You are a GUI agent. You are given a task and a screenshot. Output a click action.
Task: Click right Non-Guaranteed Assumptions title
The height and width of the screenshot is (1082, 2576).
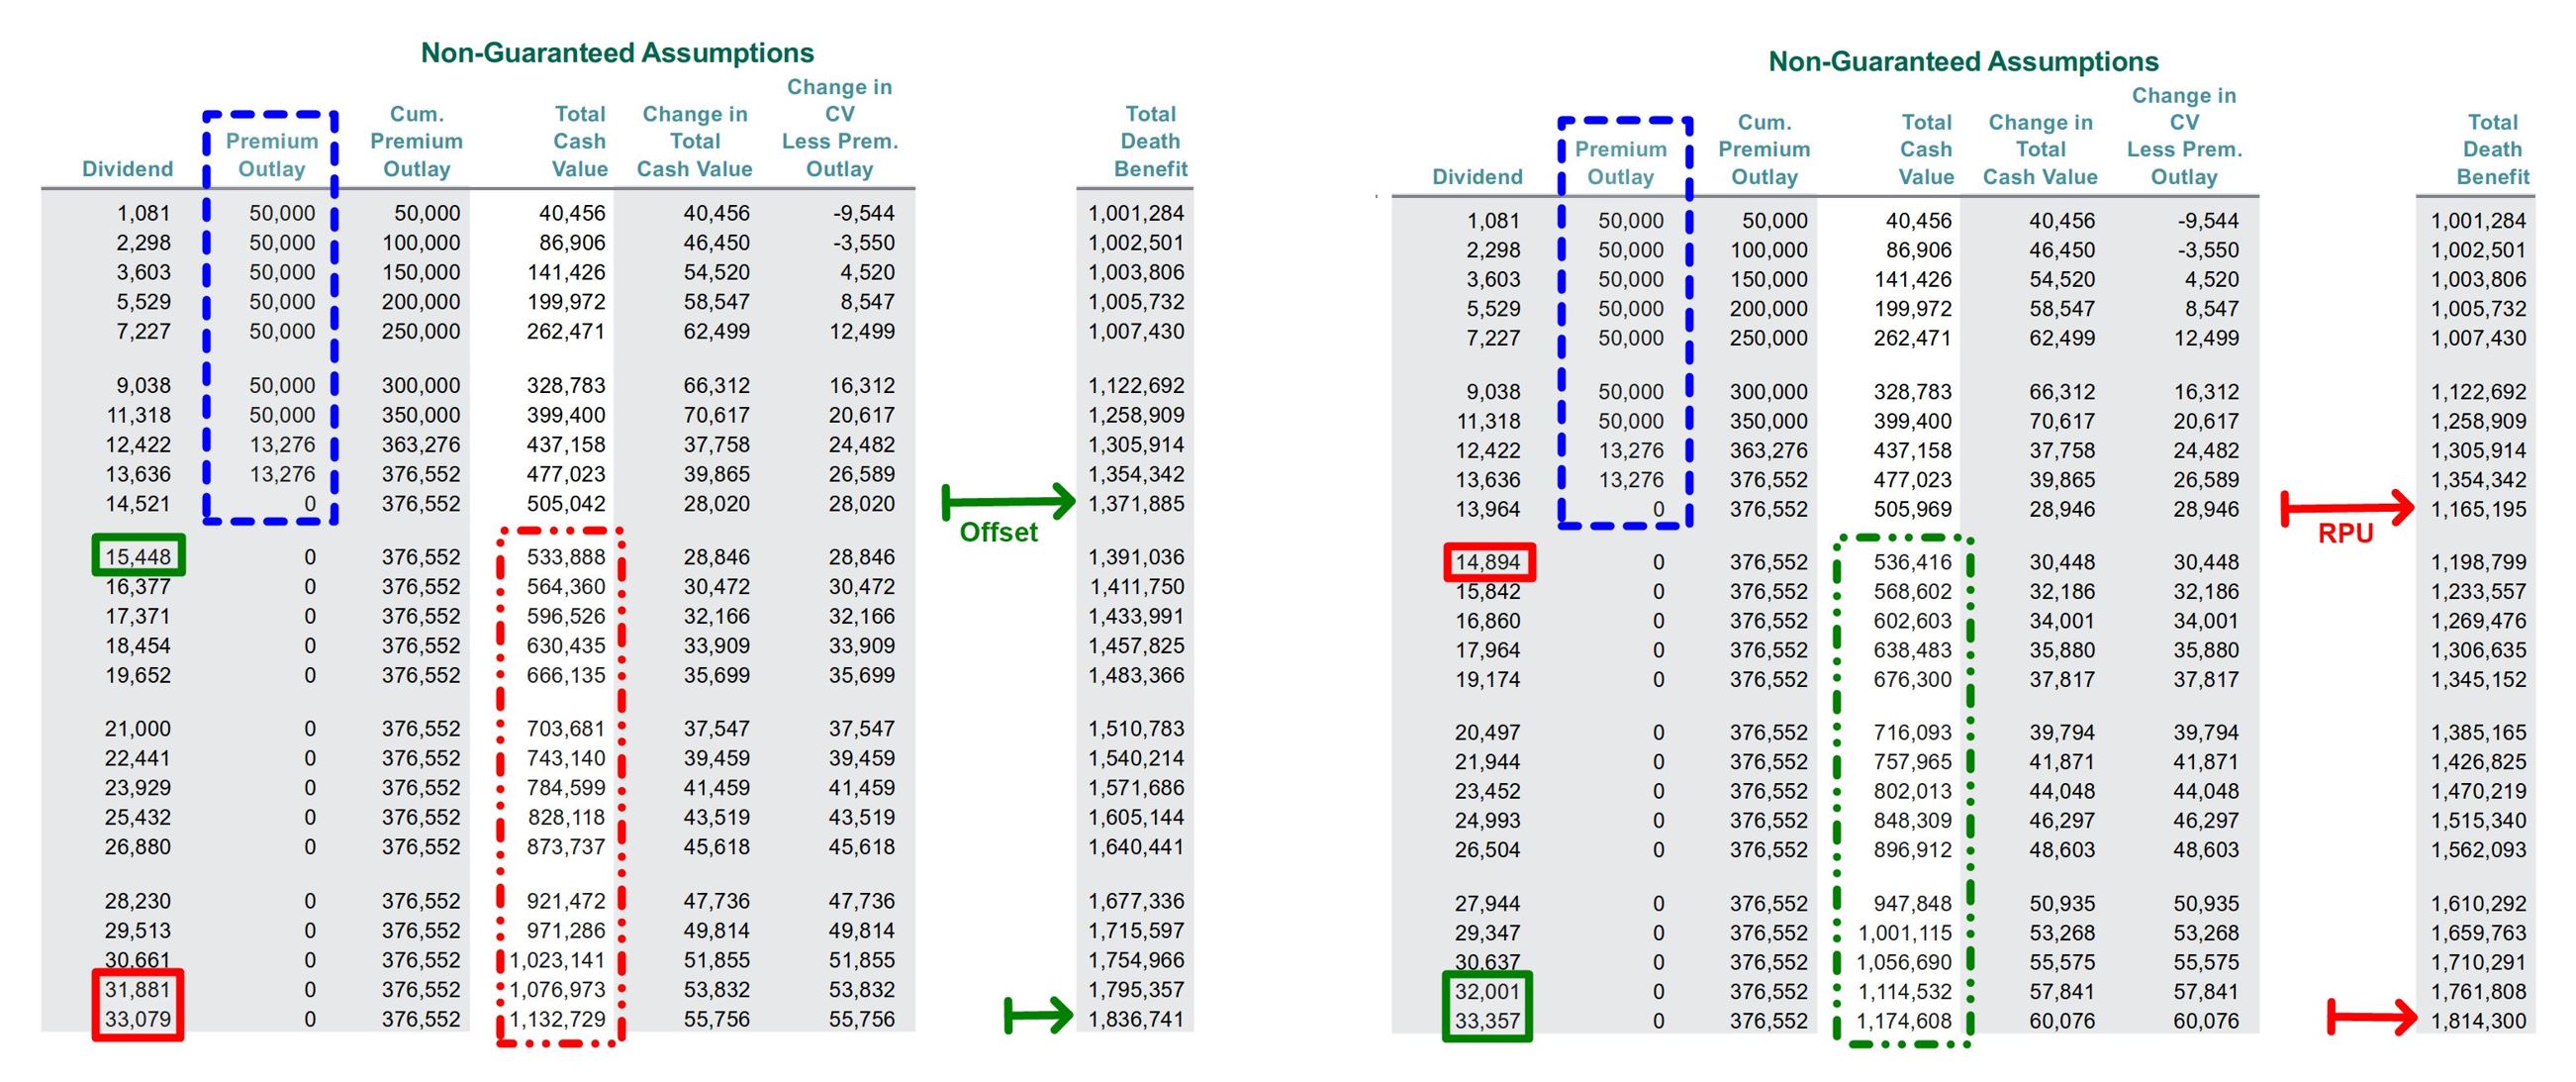point(1963,62)
